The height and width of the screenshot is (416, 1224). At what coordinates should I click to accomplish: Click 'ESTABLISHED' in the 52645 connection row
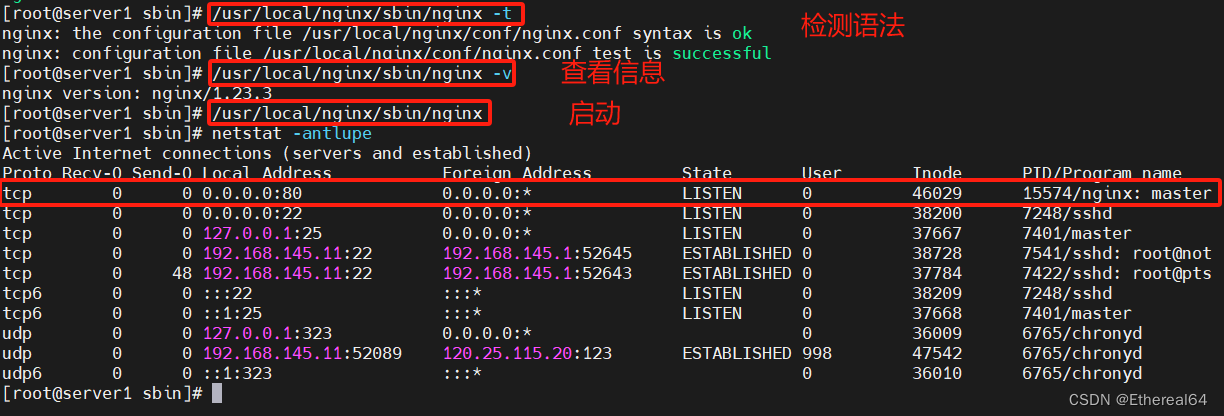737,253
